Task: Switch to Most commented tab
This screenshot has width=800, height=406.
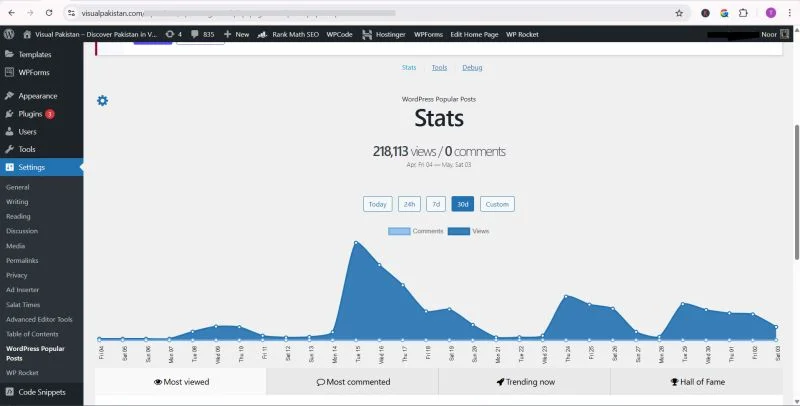Action: point(353,382)
